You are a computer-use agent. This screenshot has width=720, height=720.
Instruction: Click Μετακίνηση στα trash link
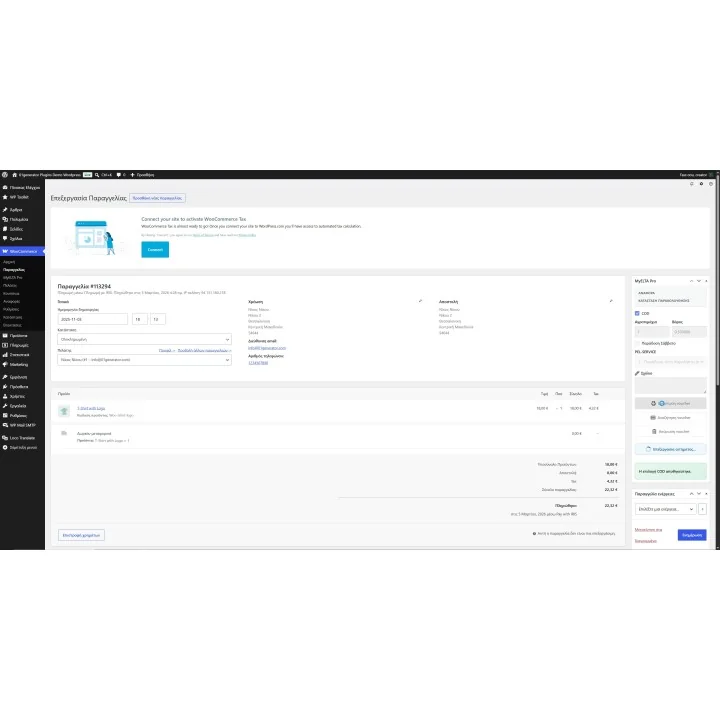[x=648, y=529]
